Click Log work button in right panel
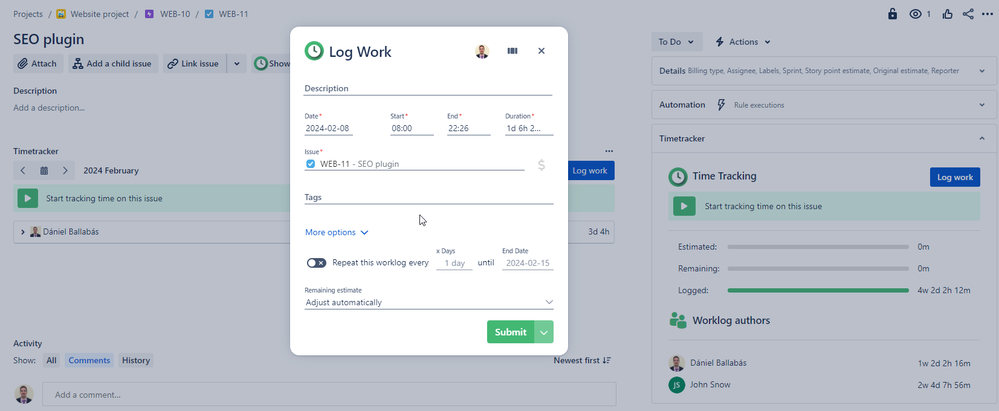Image resolution: width=999 pixels, height=411 pixels. (954, 177)
